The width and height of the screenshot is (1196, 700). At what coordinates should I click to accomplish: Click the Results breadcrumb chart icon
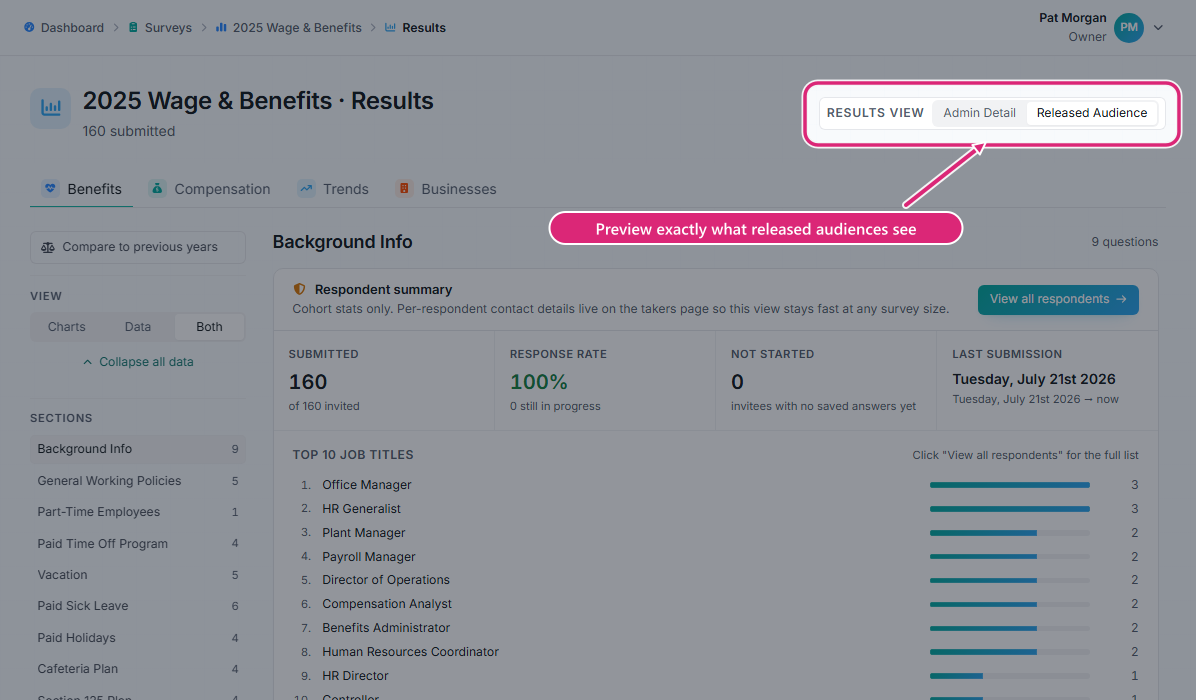coord(391,27)
